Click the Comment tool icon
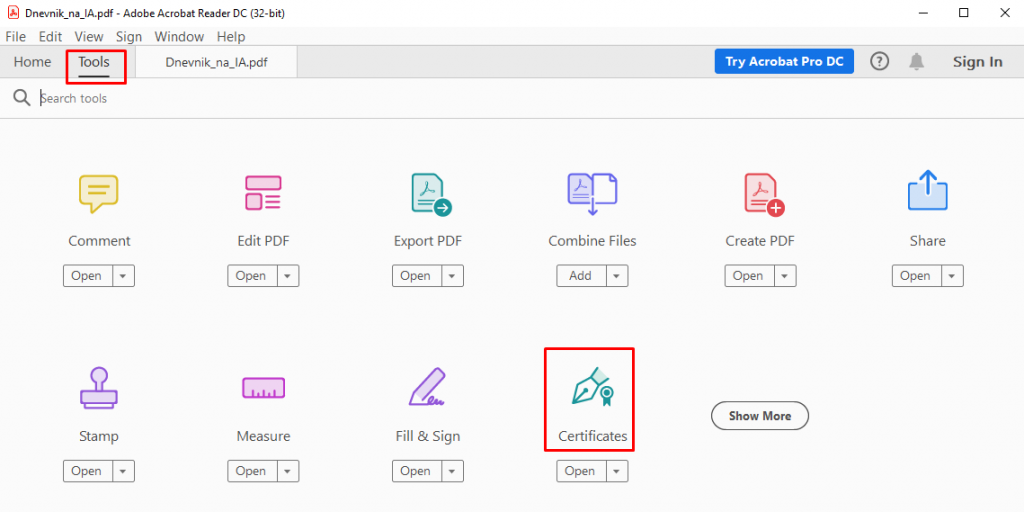Image resolution: width=1024 pixels, height=512 pixels. click(99, 194)
